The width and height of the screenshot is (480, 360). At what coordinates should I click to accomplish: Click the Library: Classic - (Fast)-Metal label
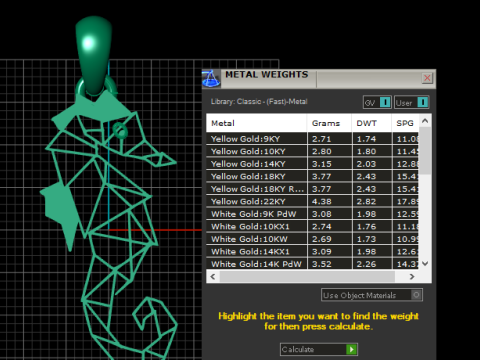tap(259, 101)
